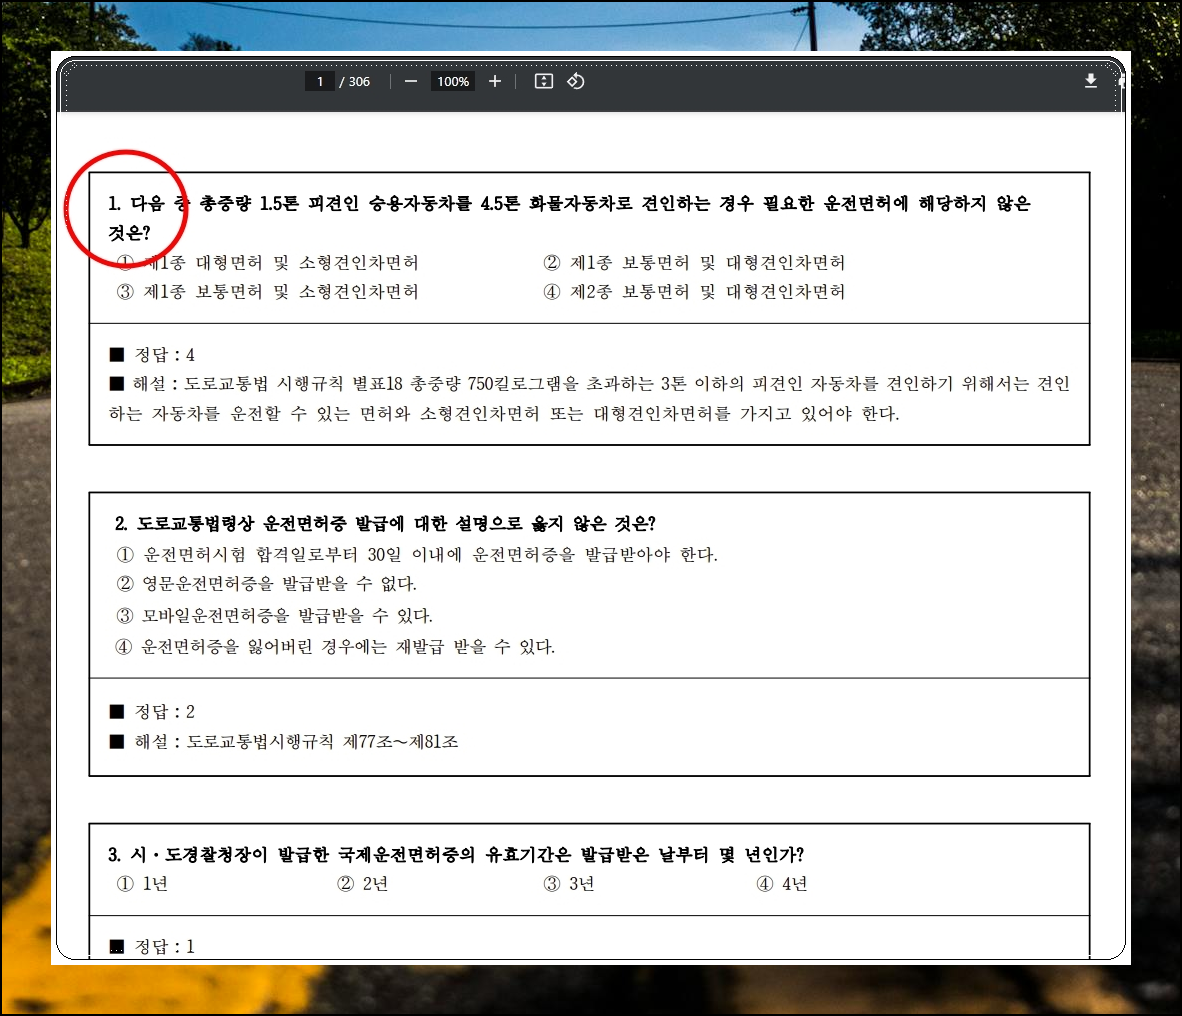Select option ② 영문운전면허증을 발급받을 수 없다
This screenshot has width=1182, height=1016.
point(266,584)
